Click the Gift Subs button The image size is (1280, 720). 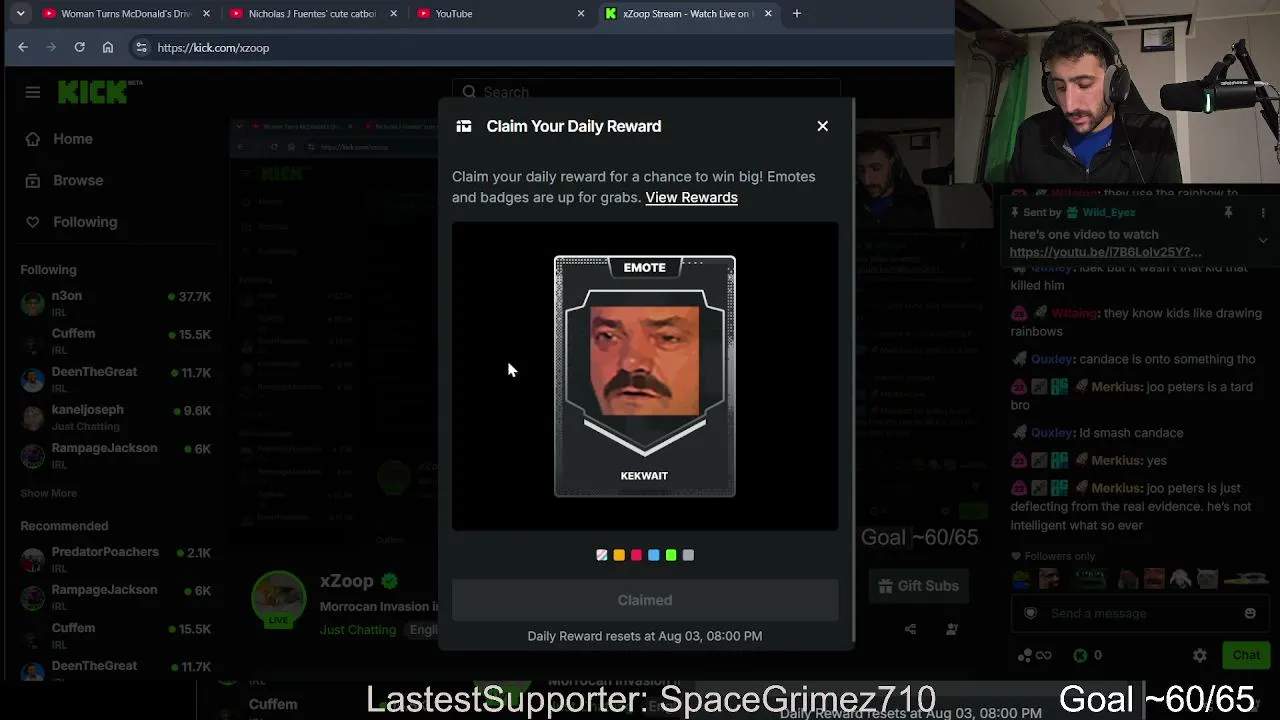[919, 586]
